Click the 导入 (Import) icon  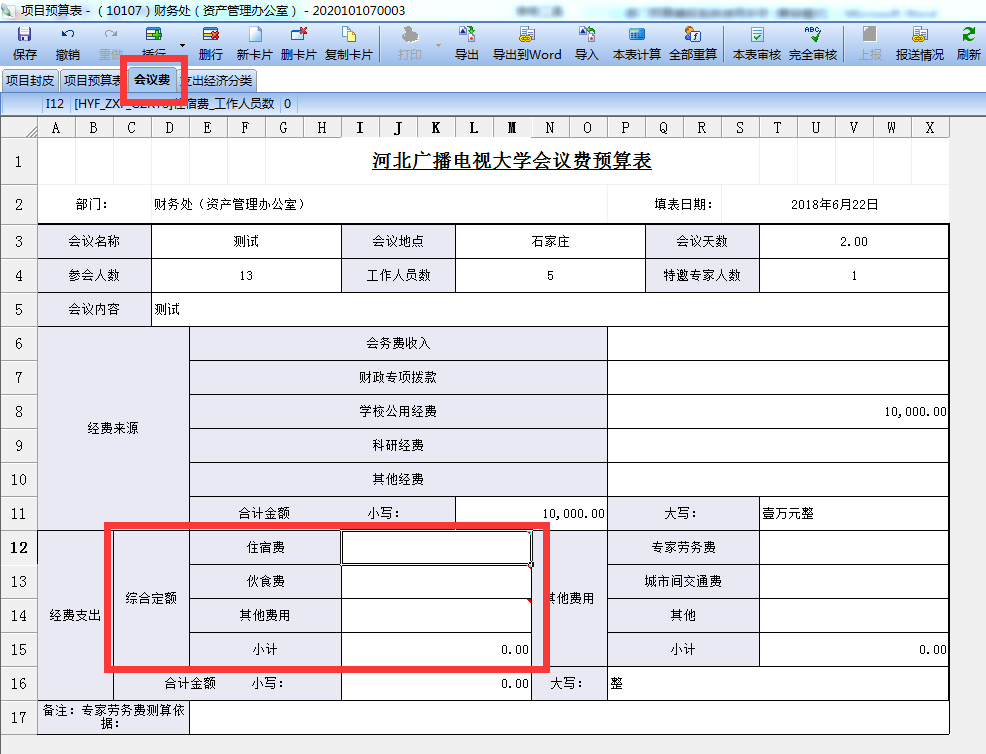tap(587, 42)
